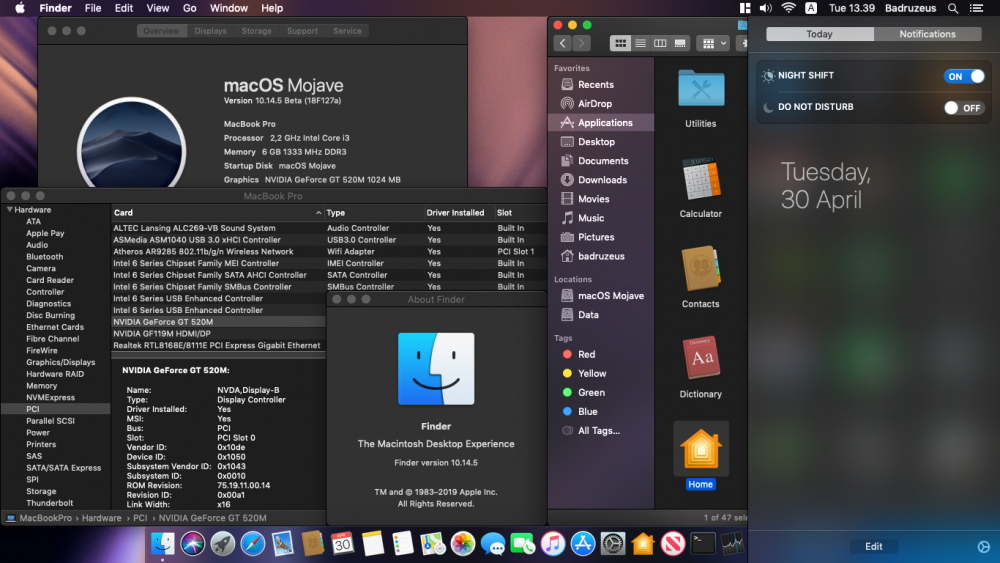Switch Finder to gallery view
This screenshot has width=1000, height=563.
click(680, 43)
